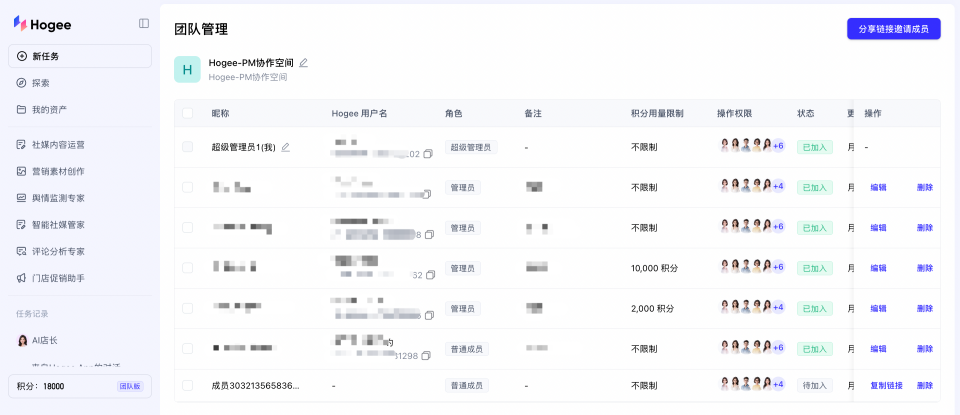This screenshot has height=415, width=960.
Task: Start a 新任务 from the sidebar
Action: [x=80, y=56]
